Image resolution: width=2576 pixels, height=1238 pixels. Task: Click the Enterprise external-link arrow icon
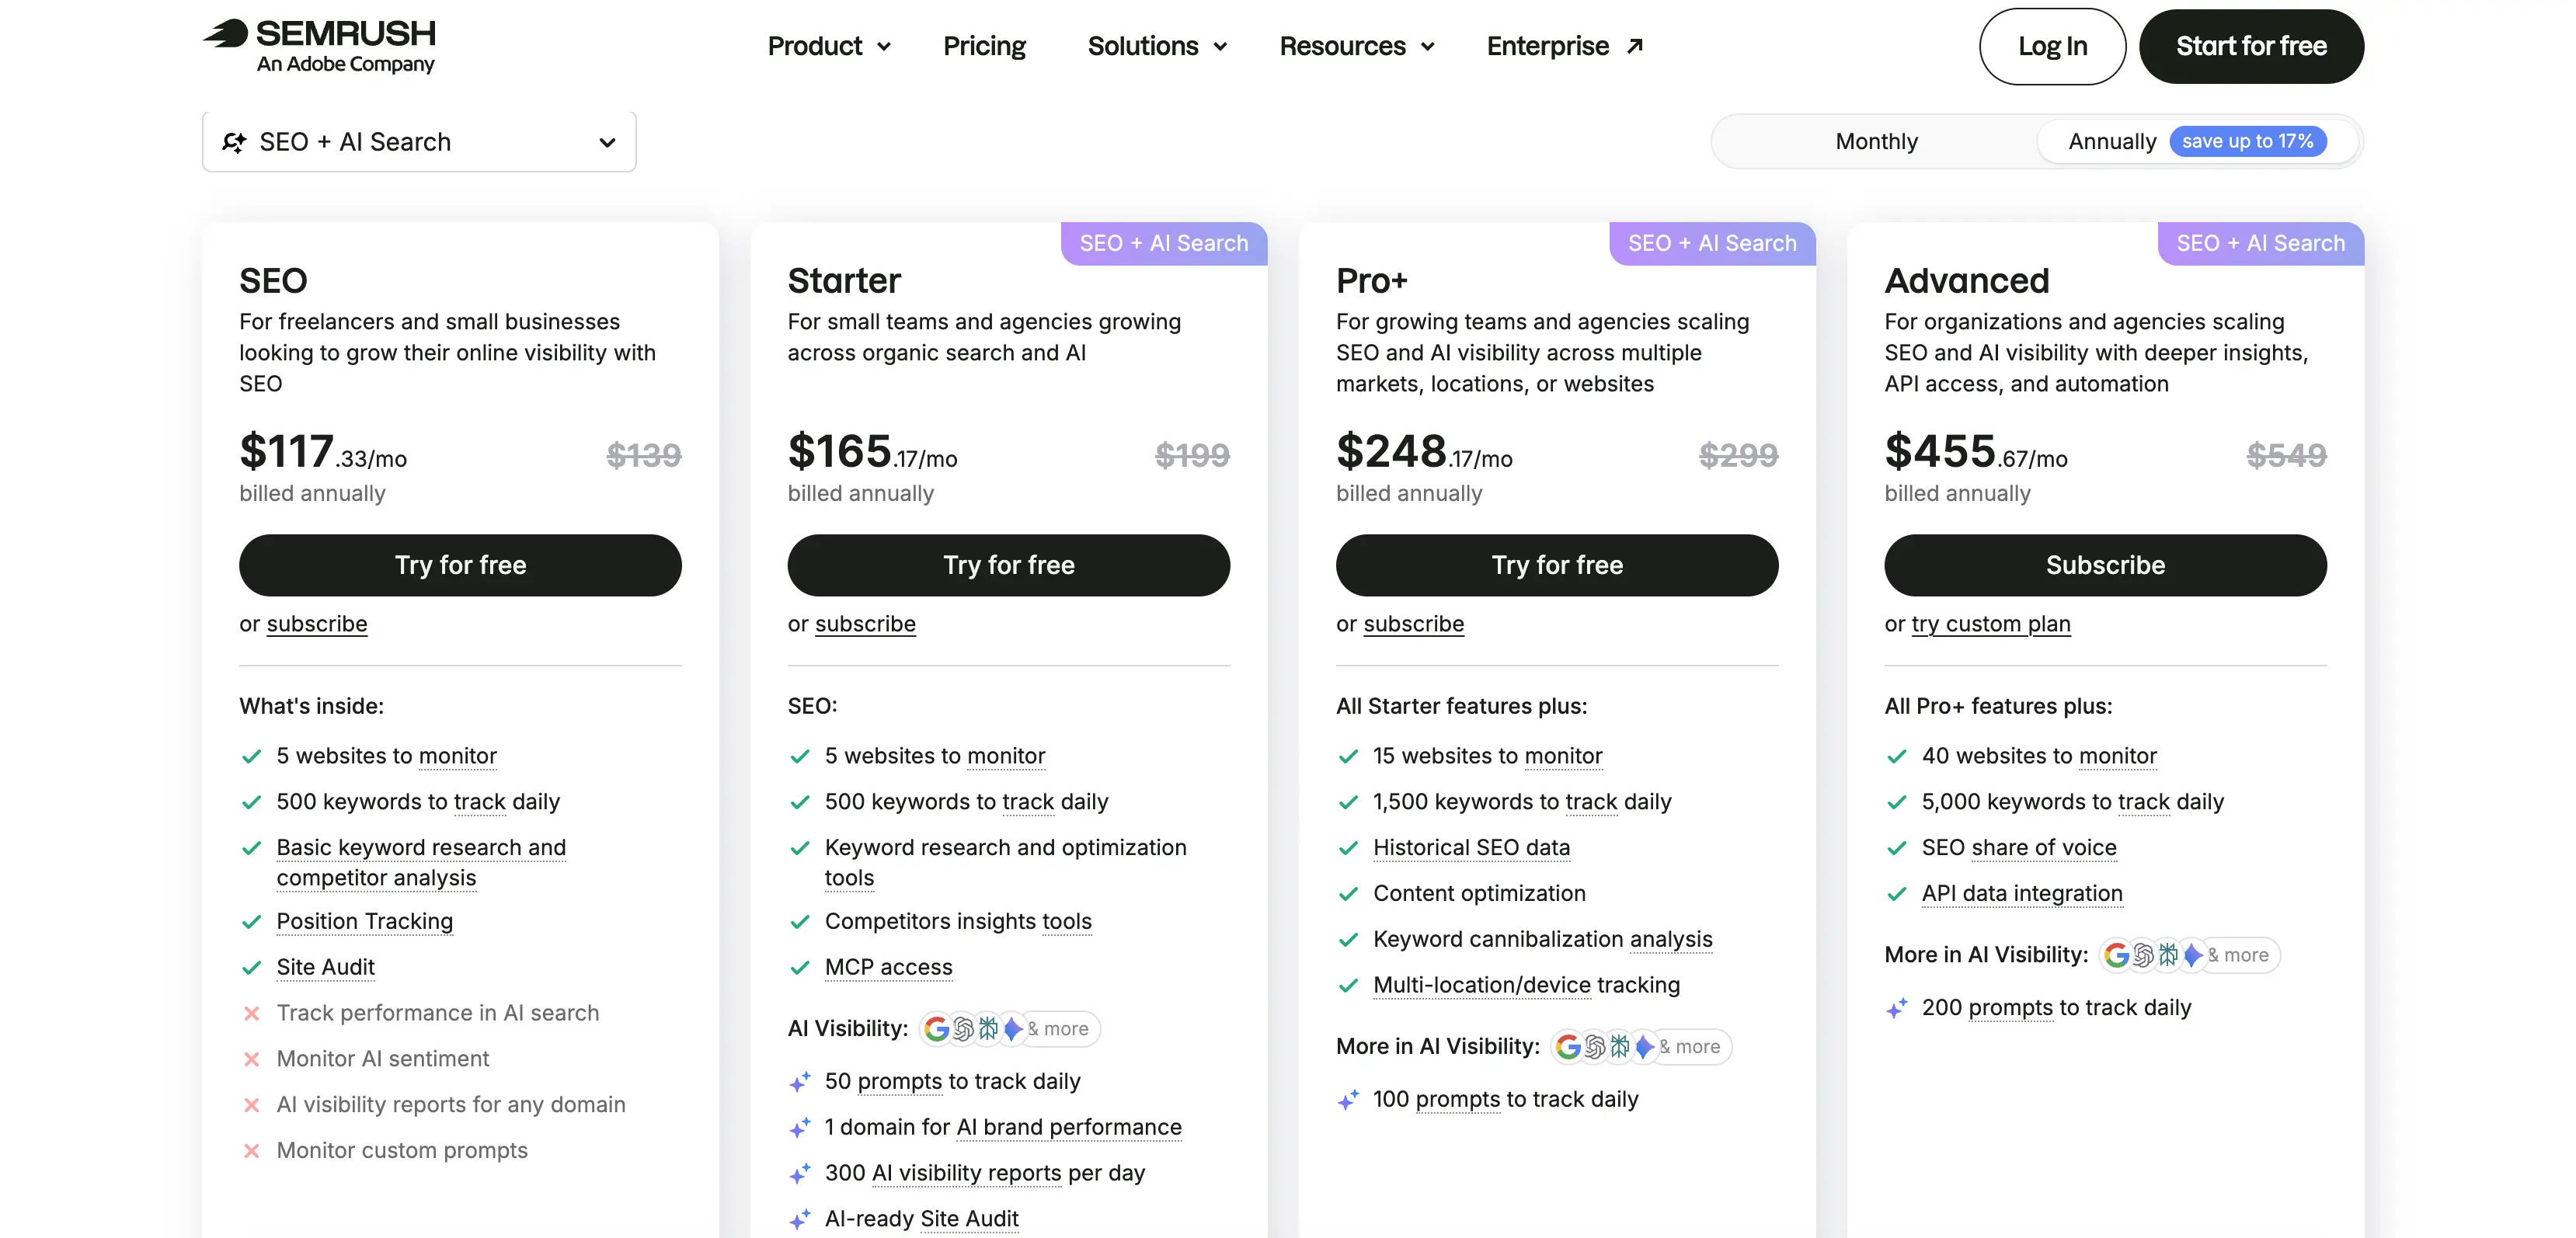click(1635, 46)
